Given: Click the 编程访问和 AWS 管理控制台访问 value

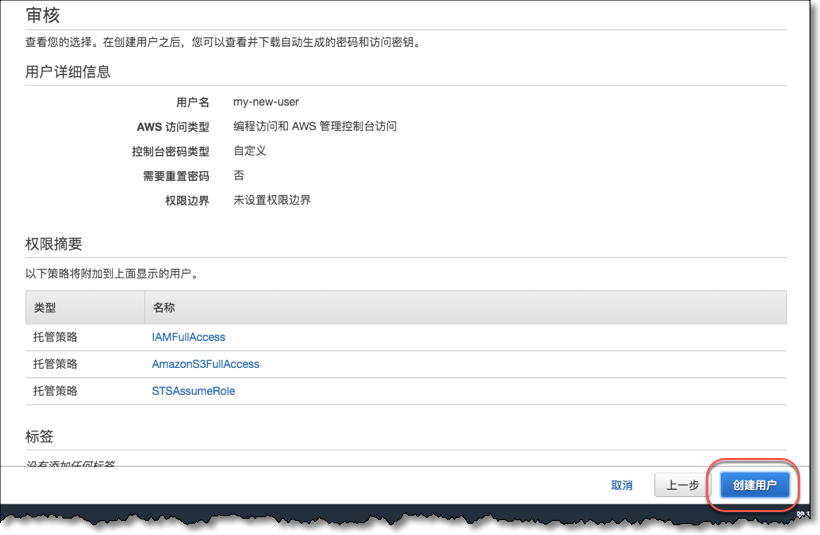Looking at the screenshot, I should point(315,126).
